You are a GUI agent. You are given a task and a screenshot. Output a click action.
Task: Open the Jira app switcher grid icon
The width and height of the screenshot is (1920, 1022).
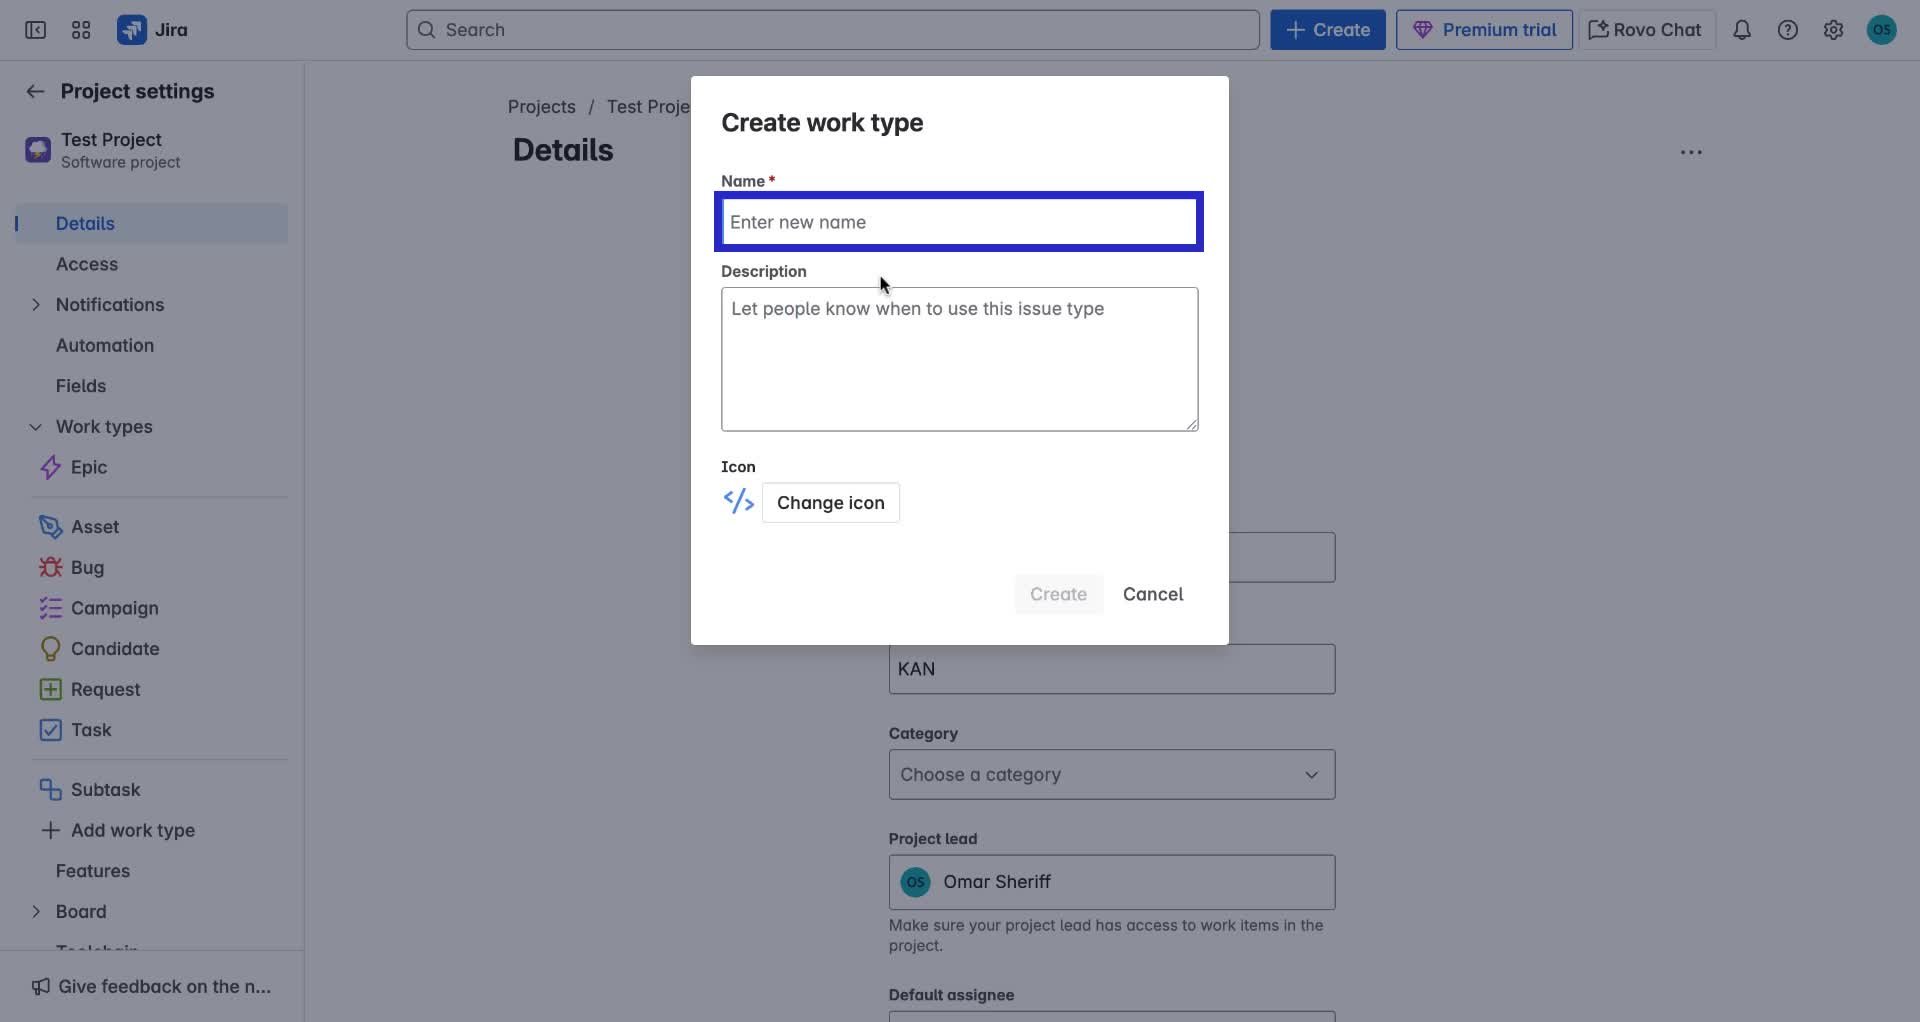[x=81, y=30]
